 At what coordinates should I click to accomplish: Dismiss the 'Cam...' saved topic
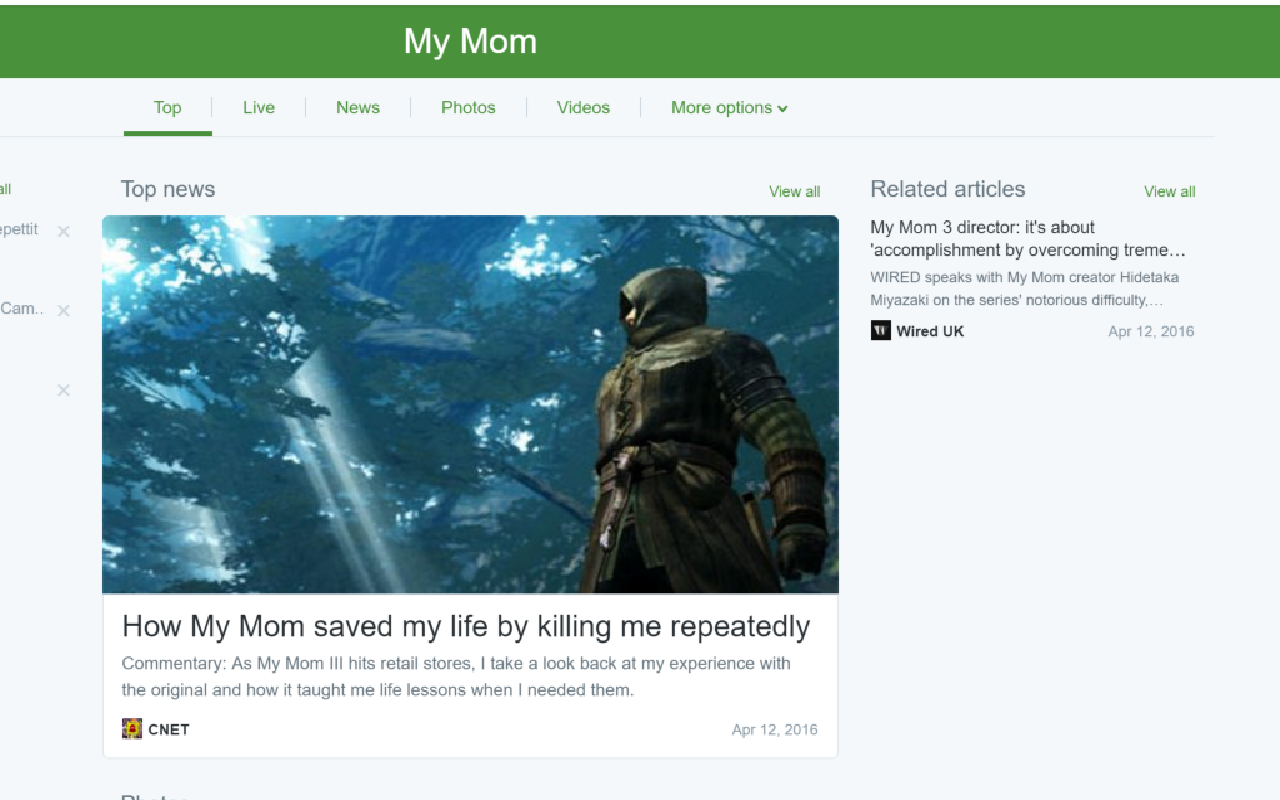63,310
